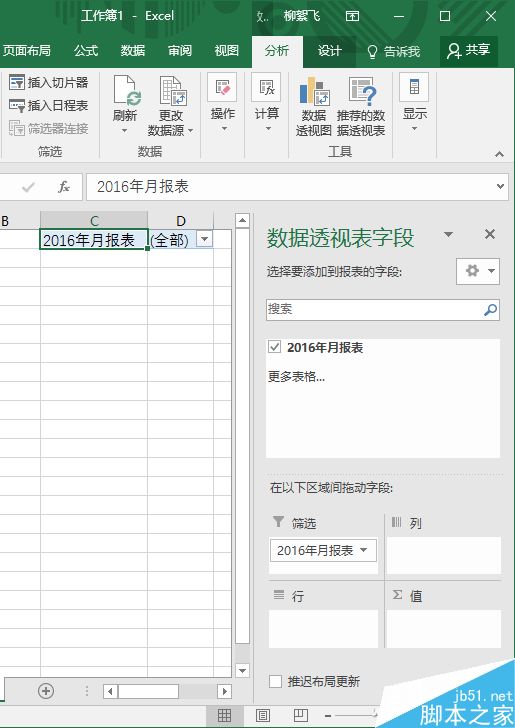Click the horizontal scrollbar thumb
This screenshot has height=728, width=515.
click(148, 691)
